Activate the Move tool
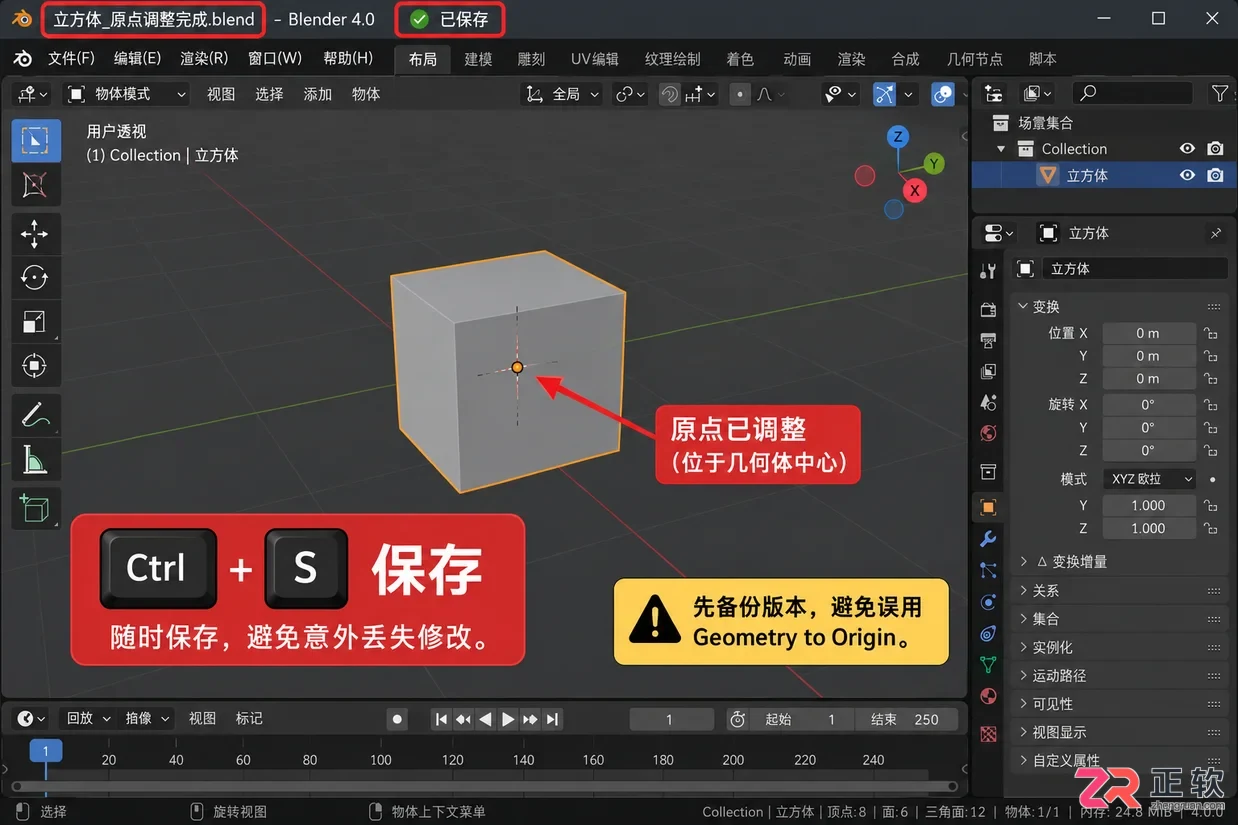Image resolution: width=1238 pixels, height=825 pixels. [36, 234]
